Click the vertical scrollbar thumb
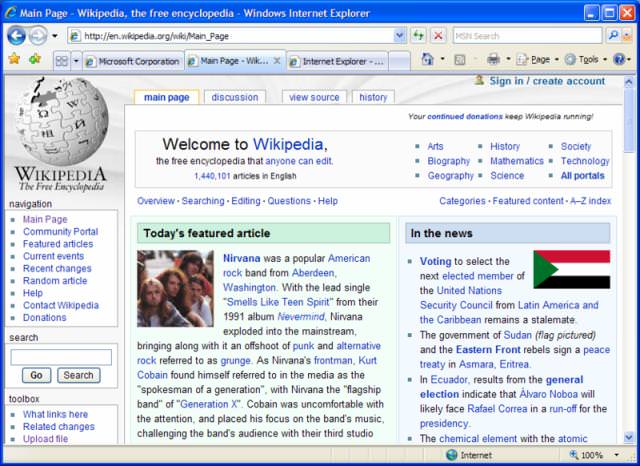The image size is (640, 466). pyautogui.click(x=629, y=120)
